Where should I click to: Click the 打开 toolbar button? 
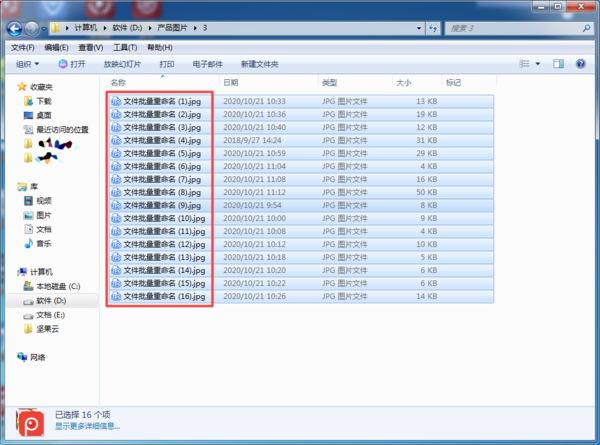pyautogui.click(x=72, y=64)
